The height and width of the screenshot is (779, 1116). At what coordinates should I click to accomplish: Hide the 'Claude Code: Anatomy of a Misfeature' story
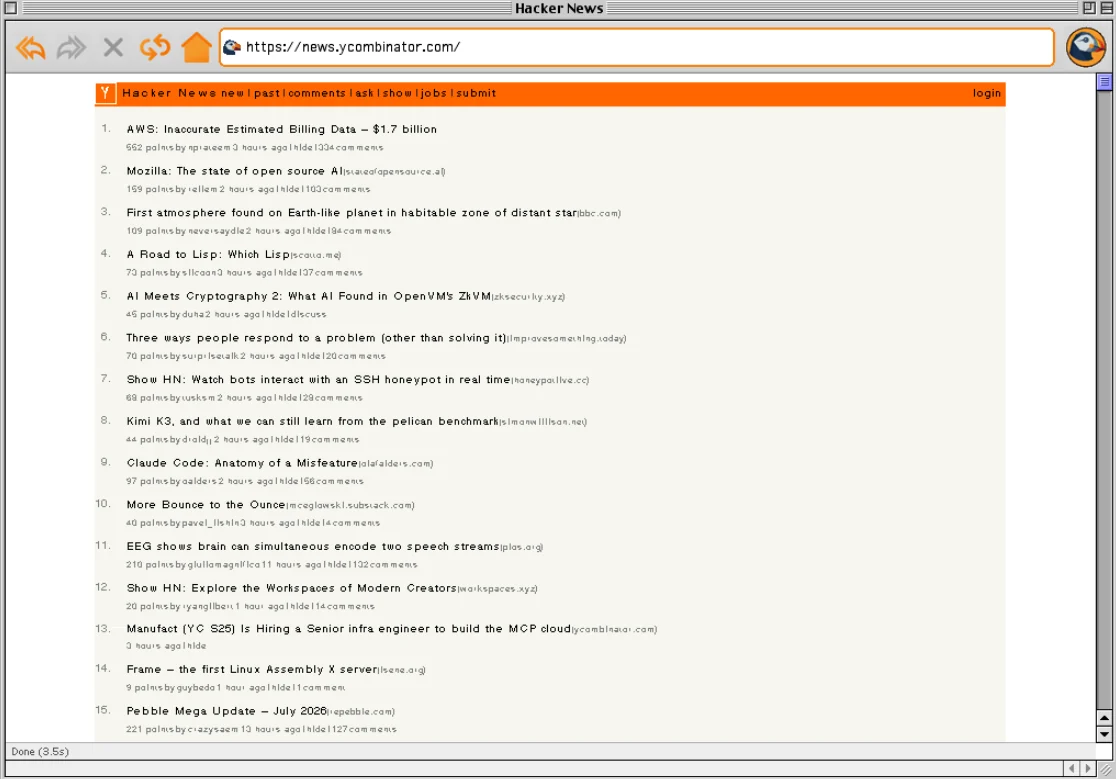click(288, 482)
